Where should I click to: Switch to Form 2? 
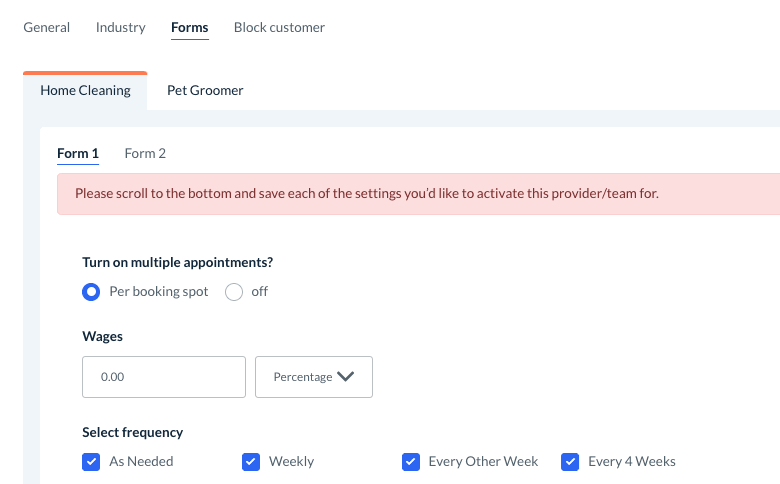145,154
